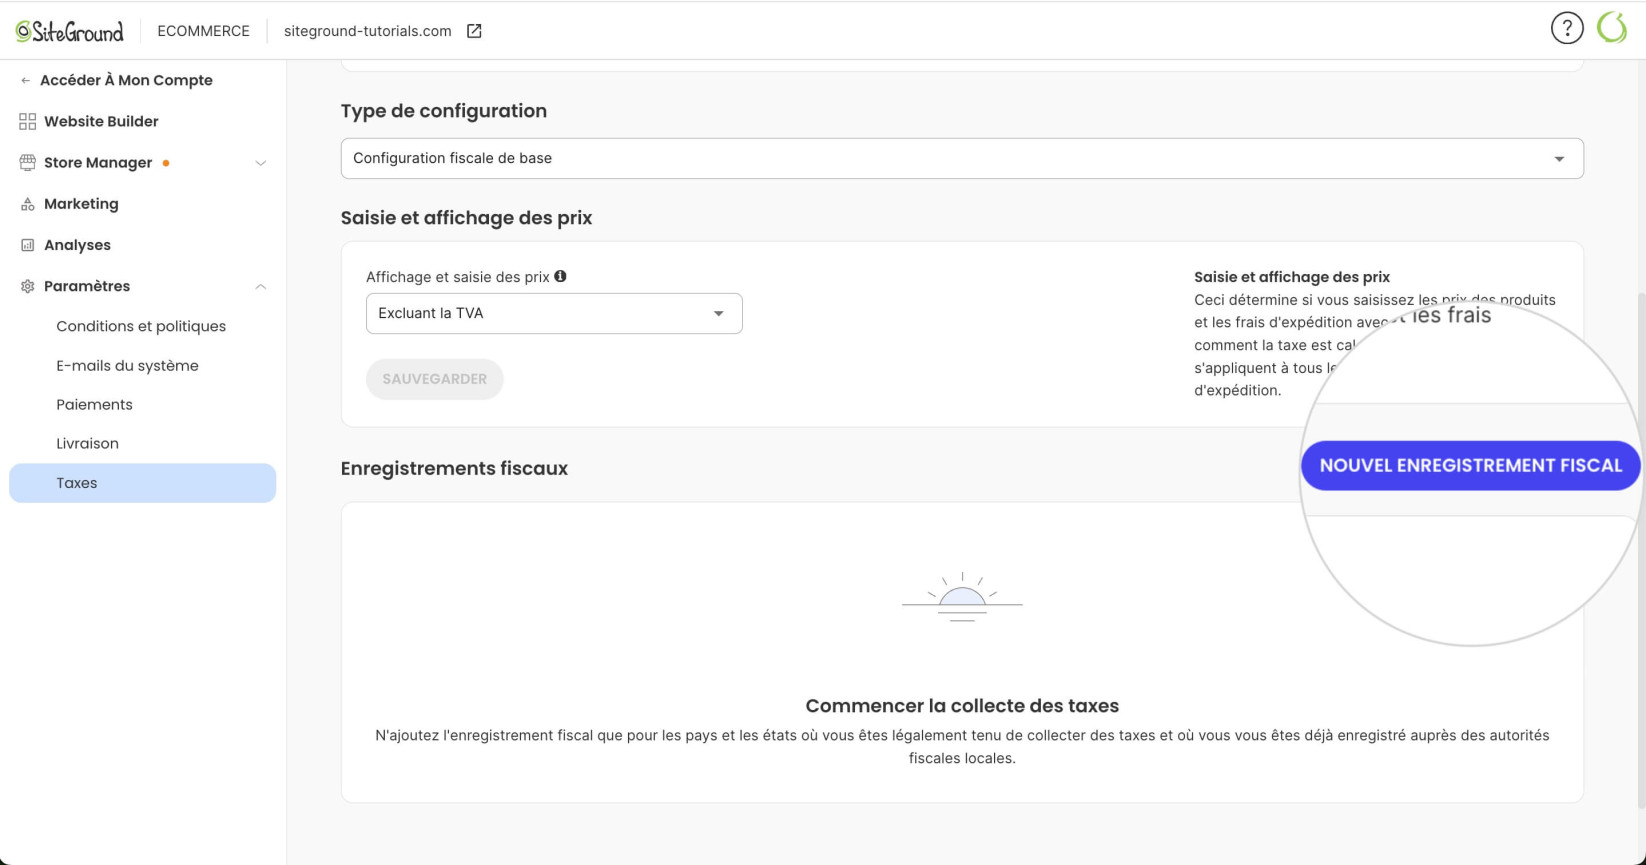The height and width of the screenshot is (865, 1646).
Task: Select the Analyses menu item
Action: point(77,245)
